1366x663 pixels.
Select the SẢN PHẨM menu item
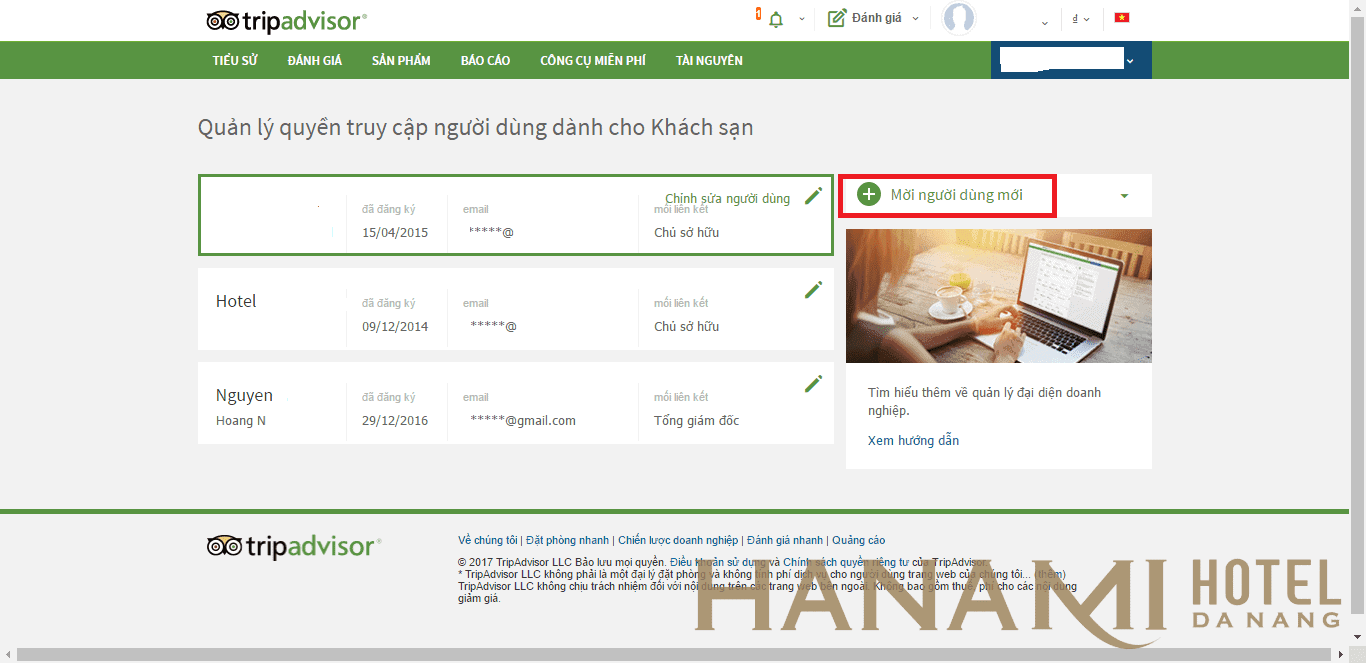[x=401, y=60]
